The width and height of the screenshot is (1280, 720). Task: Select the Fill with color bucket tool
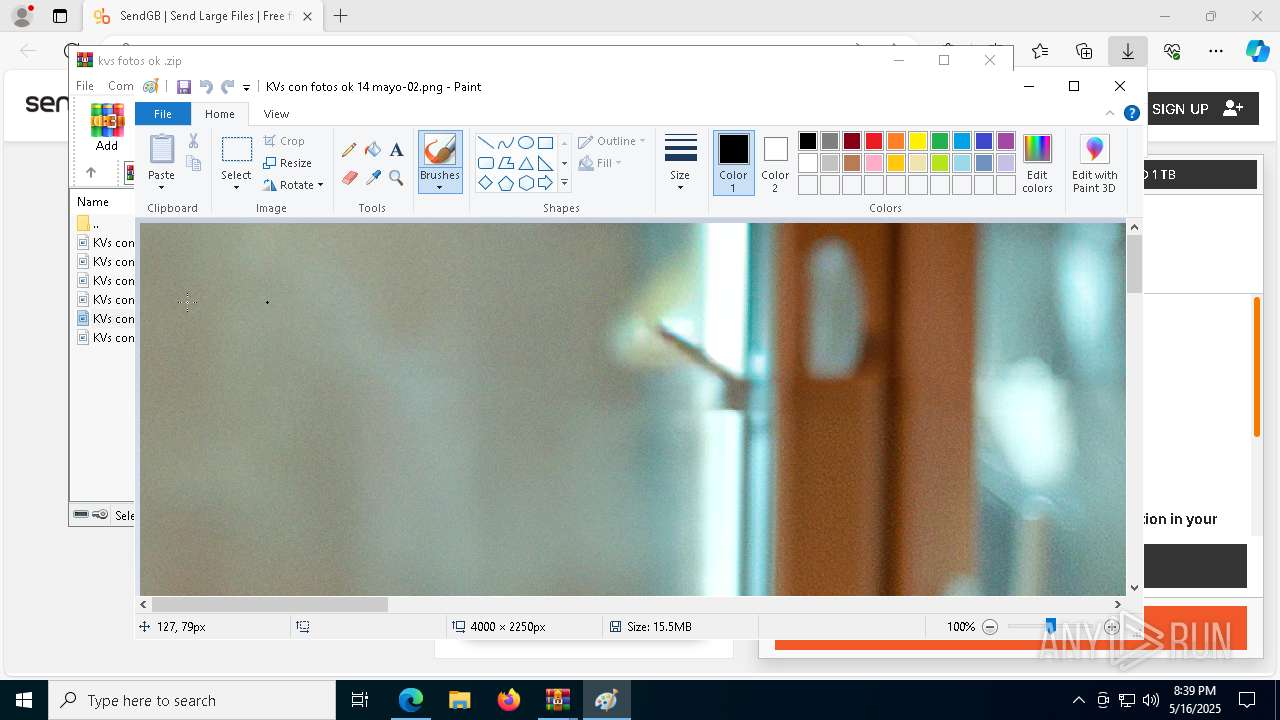coord(373,150)
